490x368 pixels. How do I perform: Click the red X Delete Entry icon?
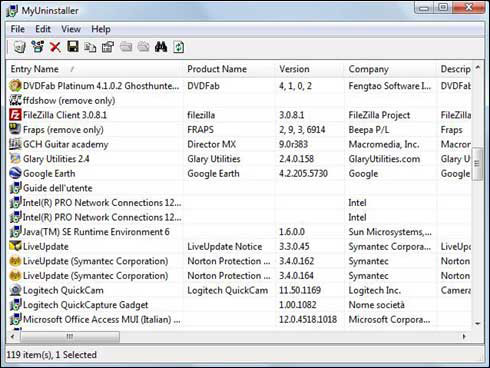[x=55, y=47]
